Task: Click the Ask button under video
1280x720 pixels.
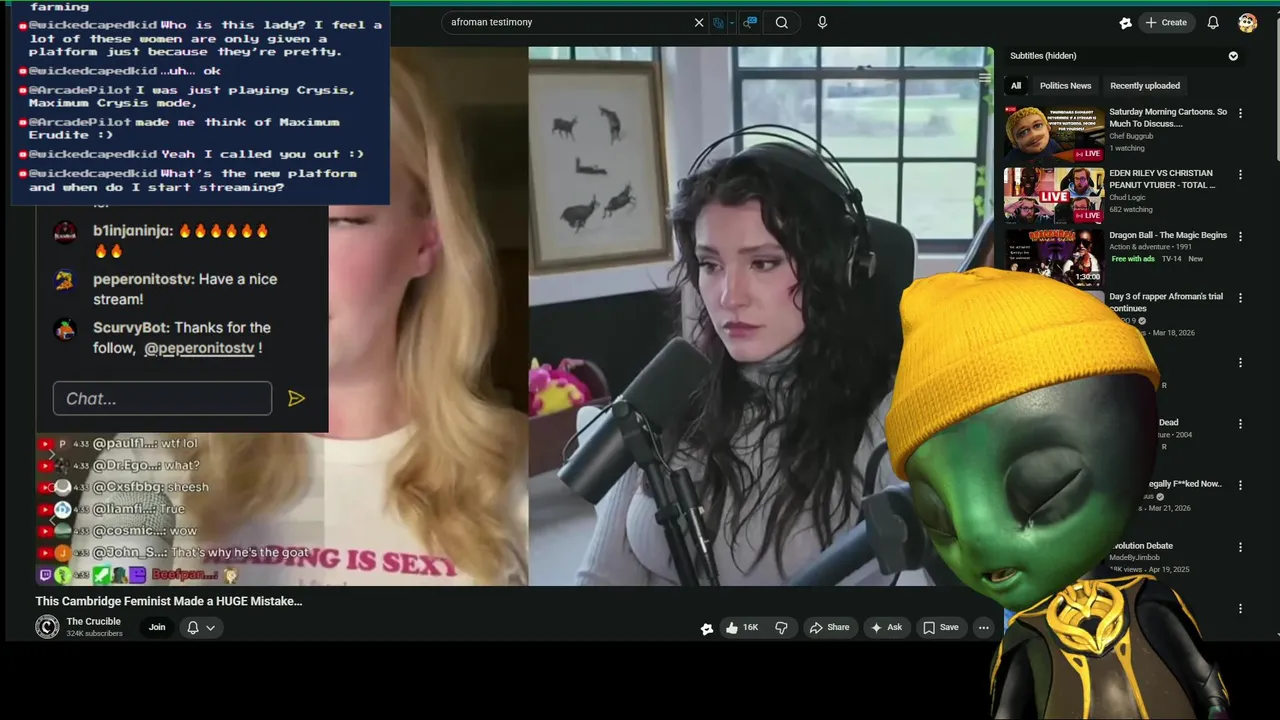Action: pyautogui.click(x=886, y=627)
